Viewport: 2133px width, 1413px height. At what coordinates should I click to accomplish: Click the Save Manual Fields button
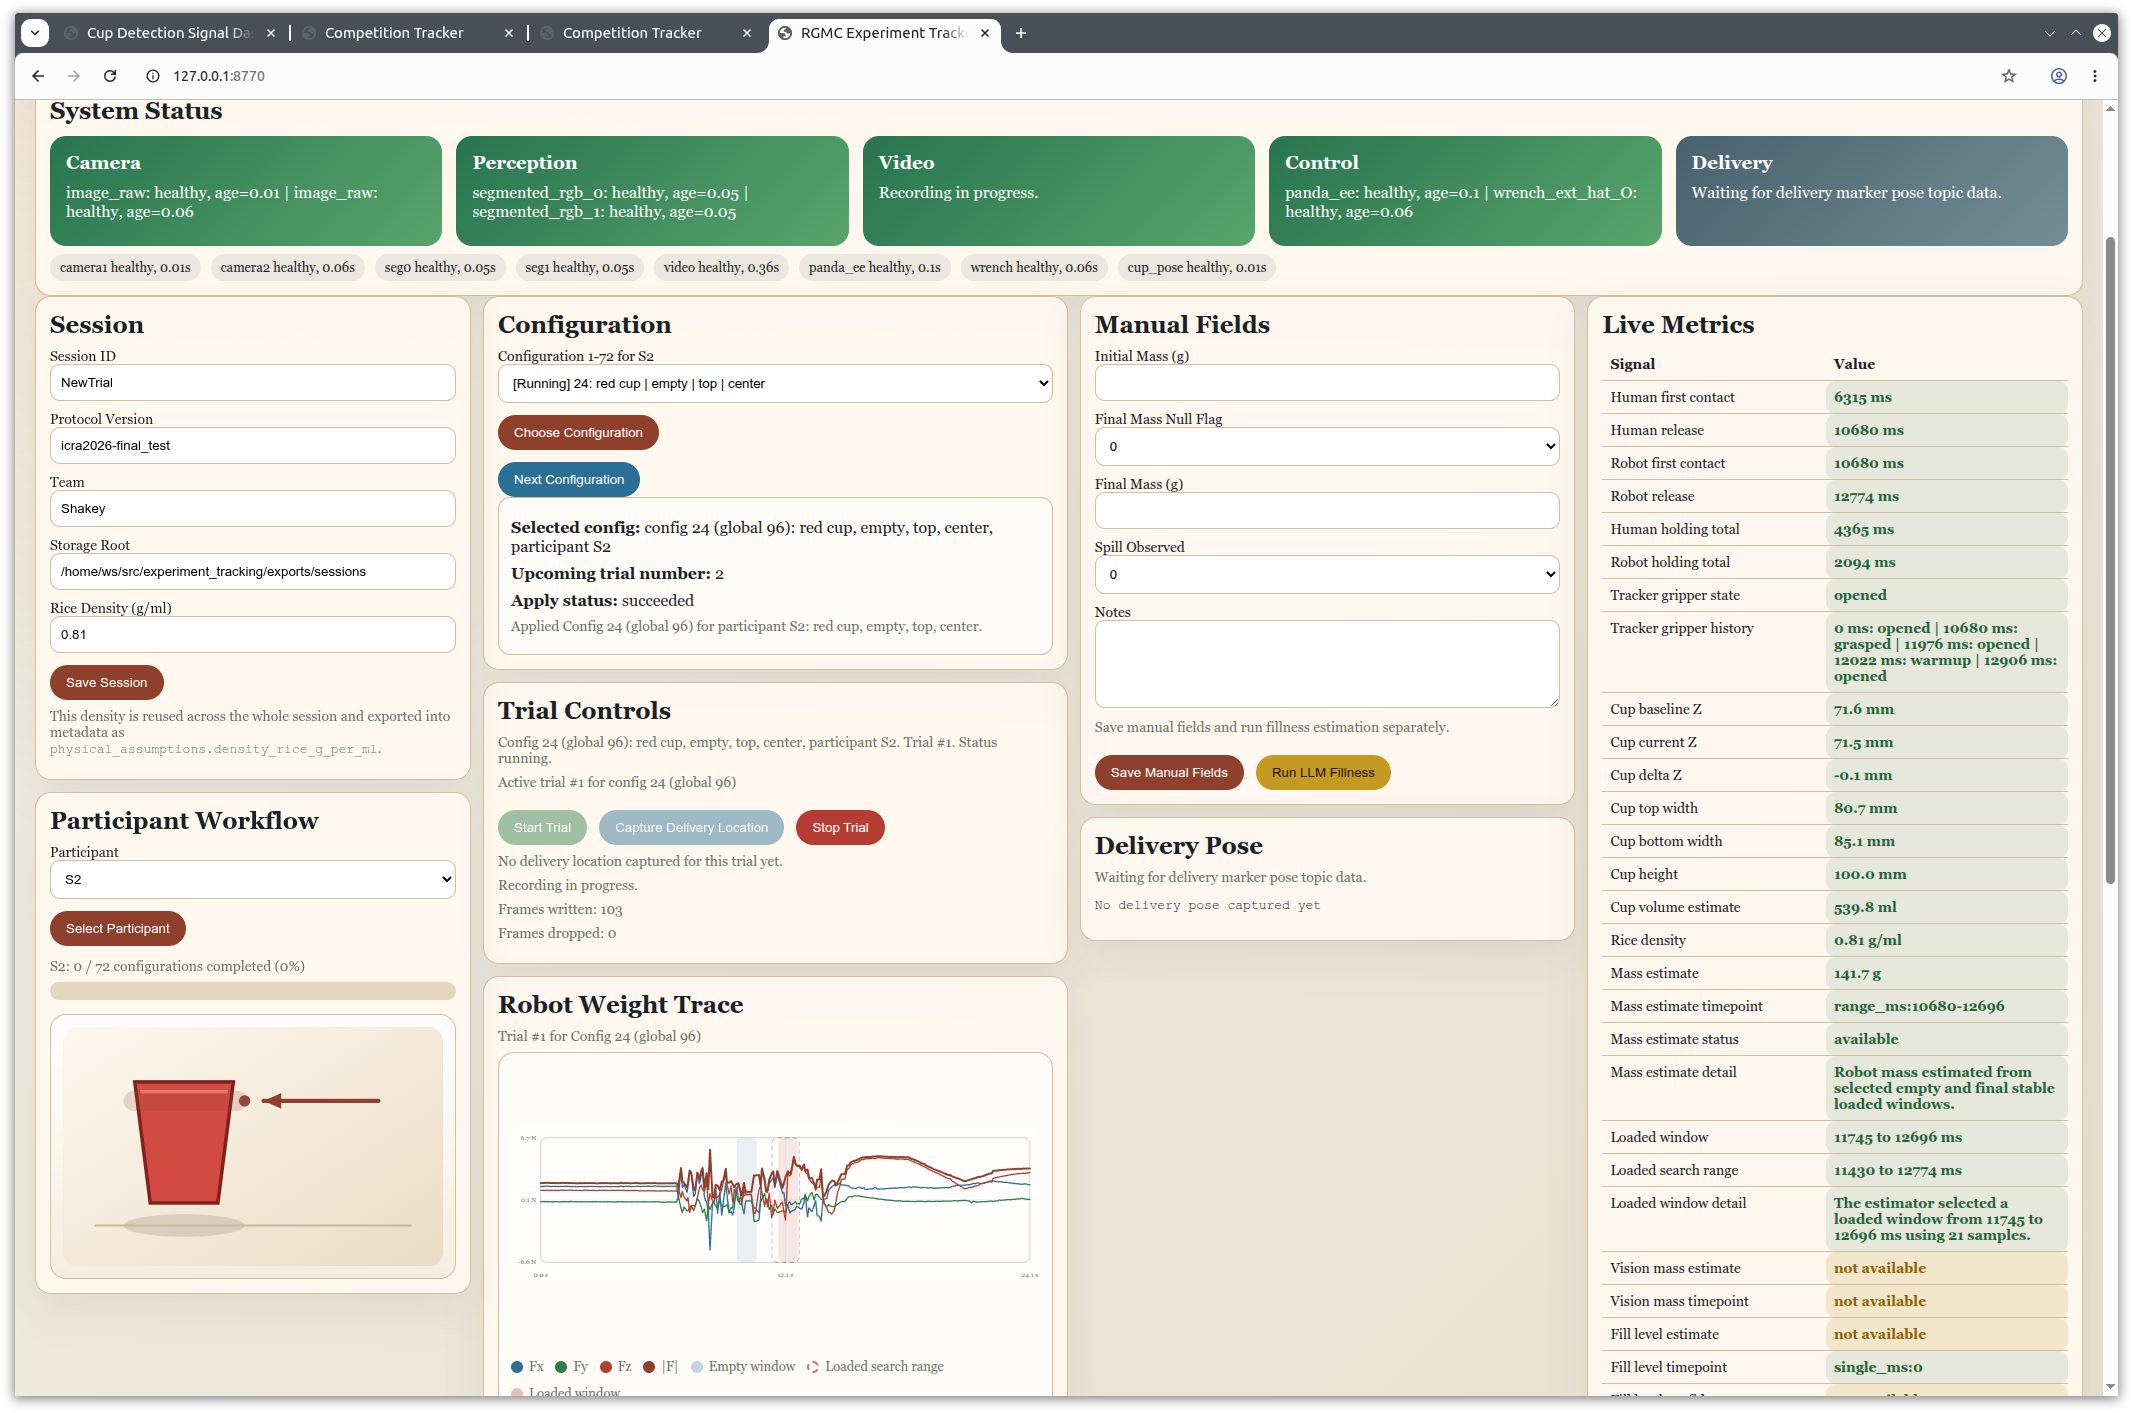[x=1169, y=773]
